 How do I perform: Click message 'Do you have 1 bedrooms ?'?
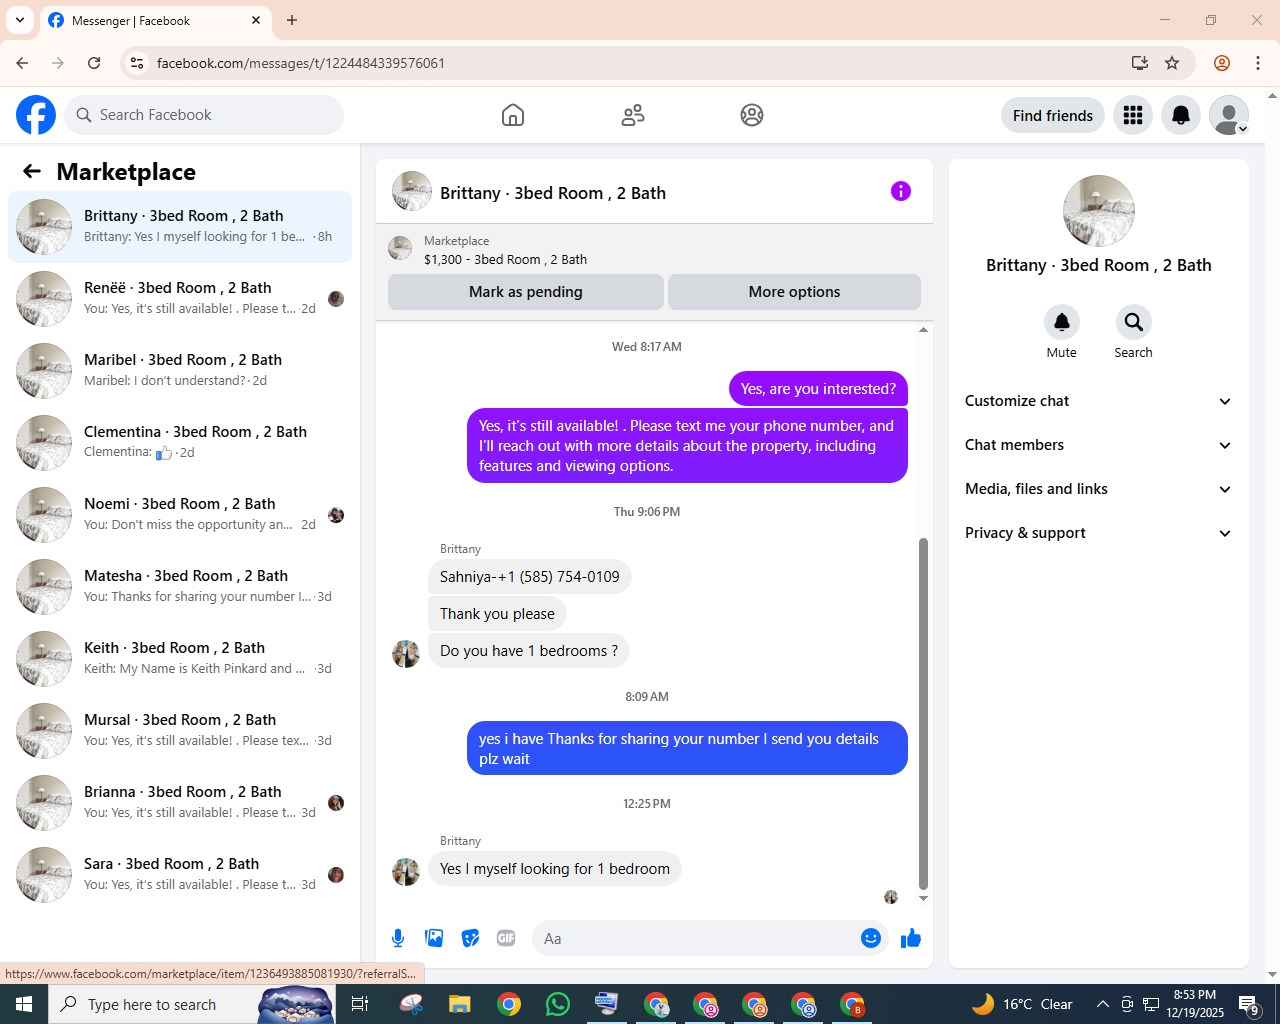pos(529,651)
